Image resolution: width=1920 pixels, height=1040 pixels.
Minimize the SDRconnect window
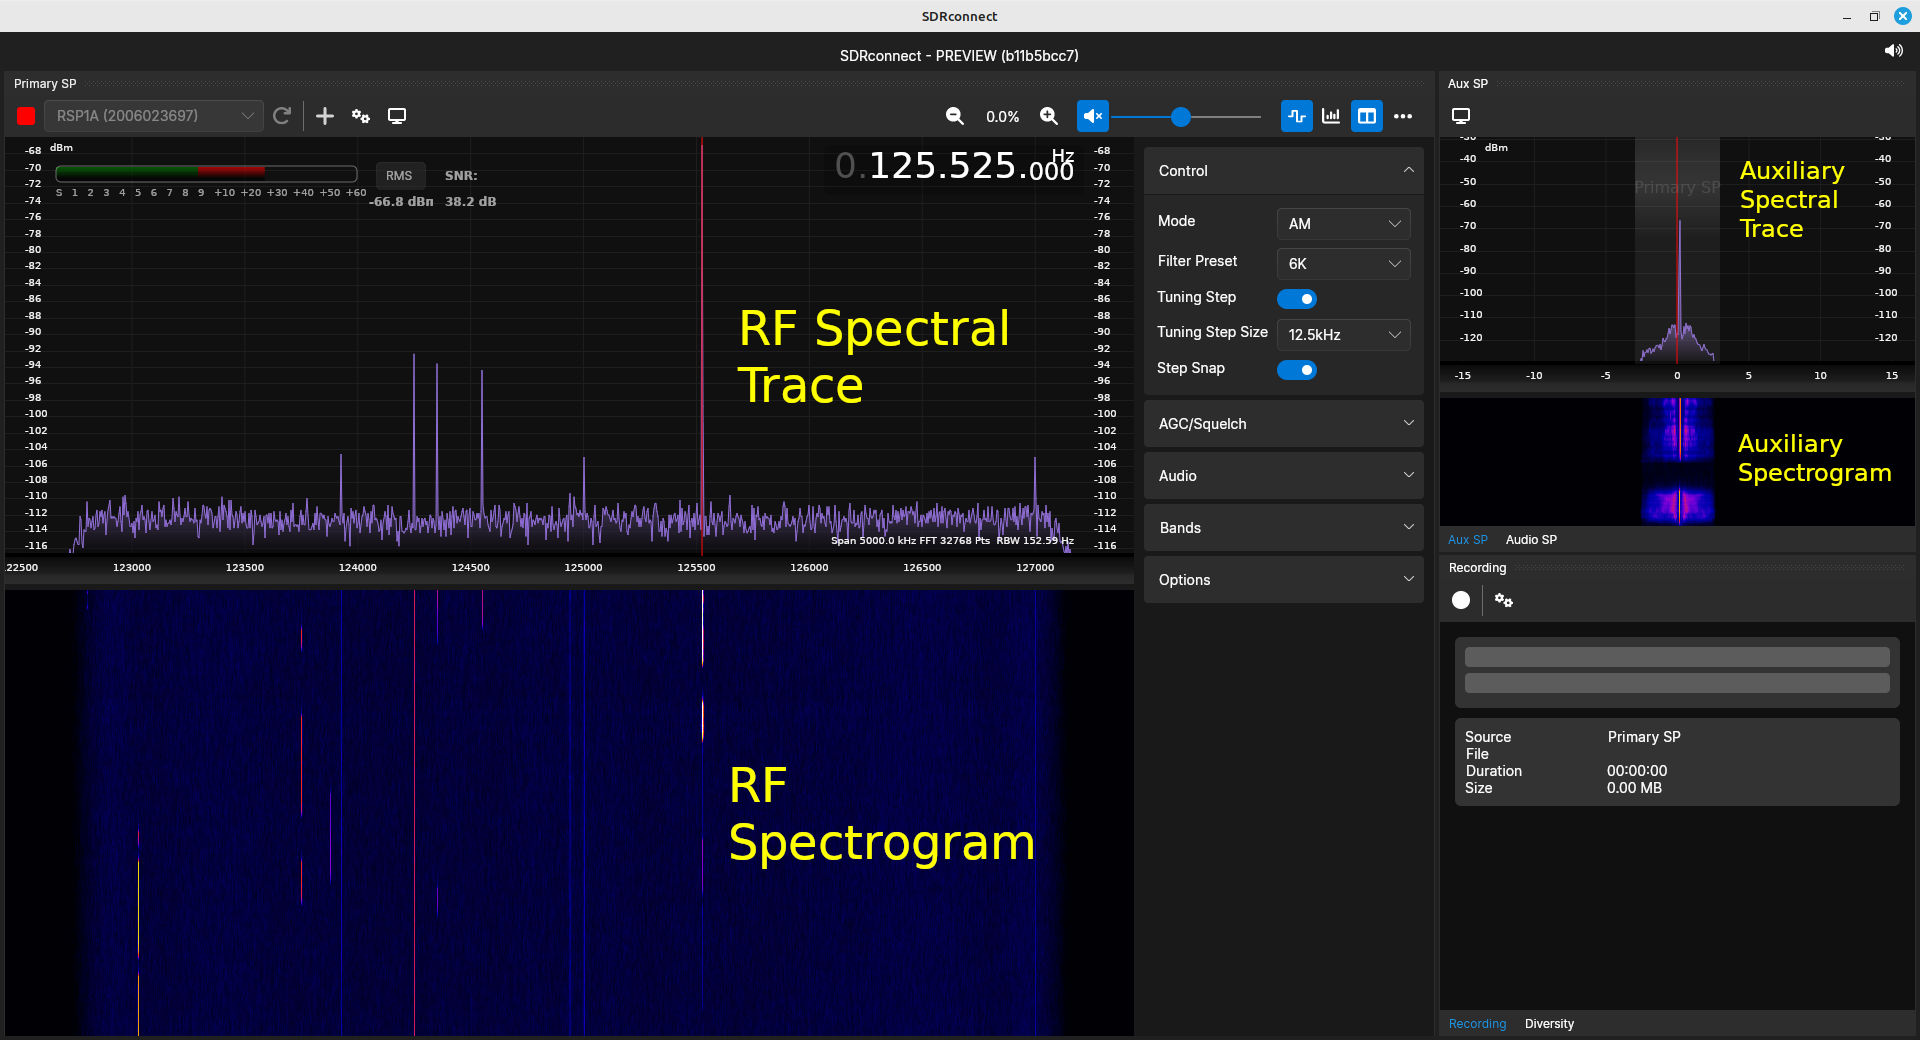coord(1846,17)
